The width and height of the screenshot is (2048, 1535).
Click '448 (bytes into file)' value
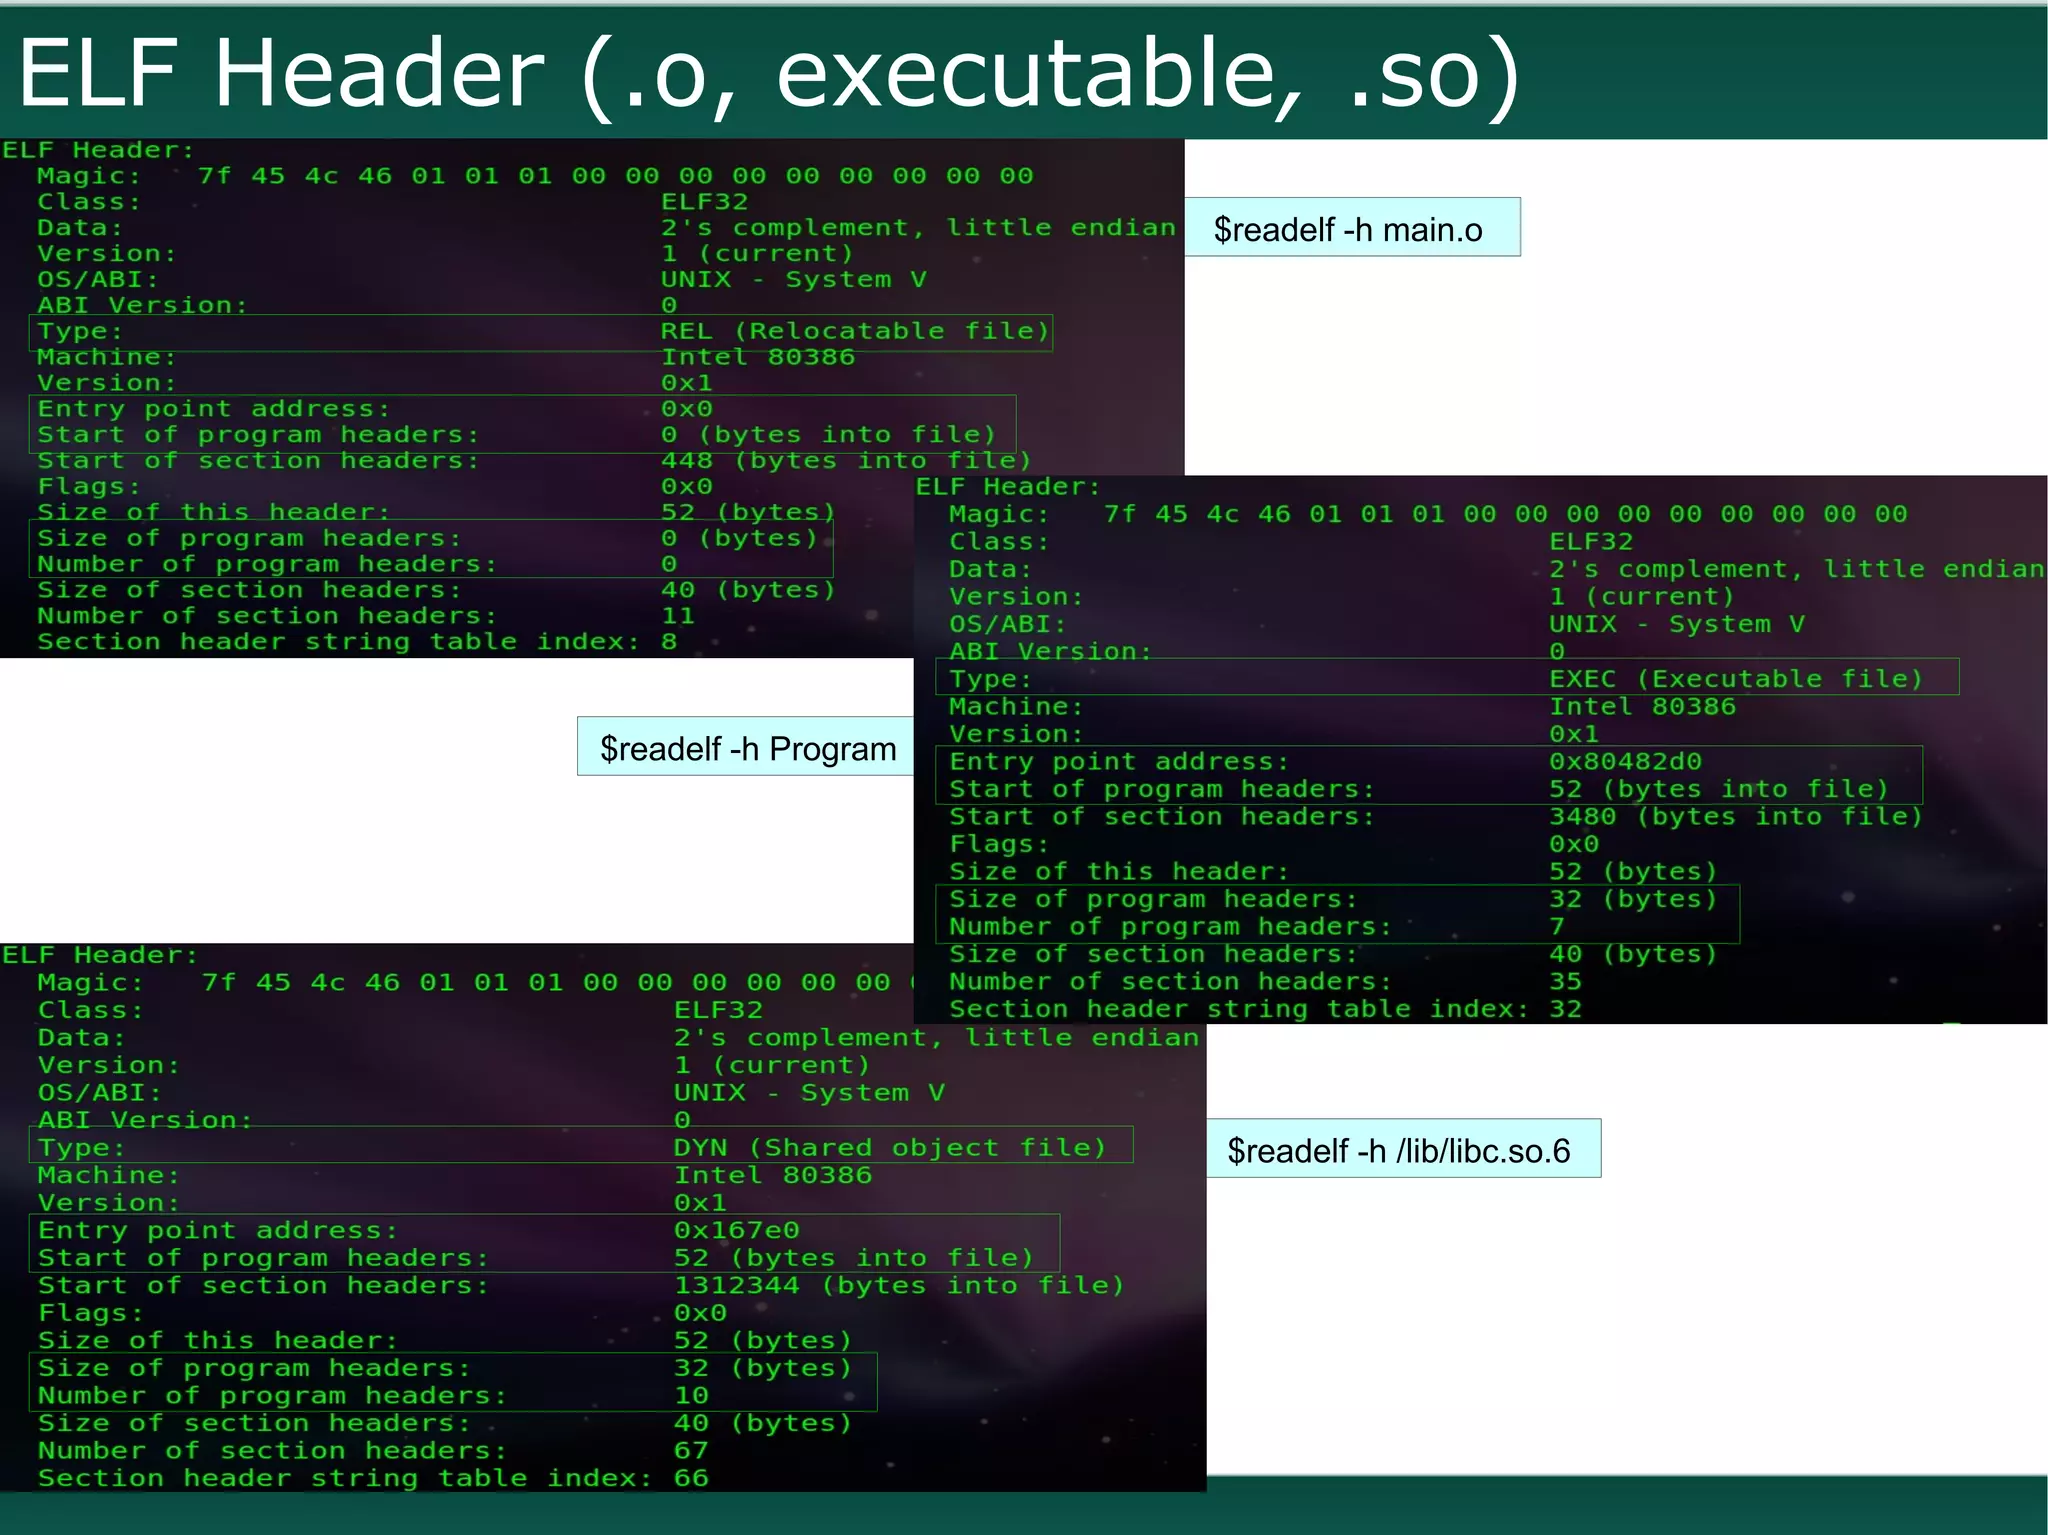tap(845, 460)
